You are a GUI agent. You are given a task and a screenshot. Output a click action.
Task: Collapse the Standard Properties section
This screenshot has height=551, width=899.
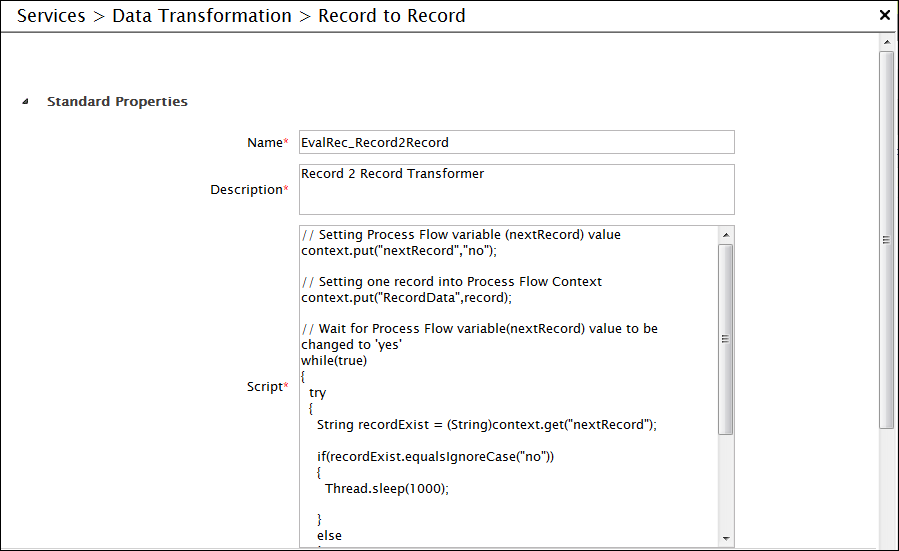click(25, 101)
